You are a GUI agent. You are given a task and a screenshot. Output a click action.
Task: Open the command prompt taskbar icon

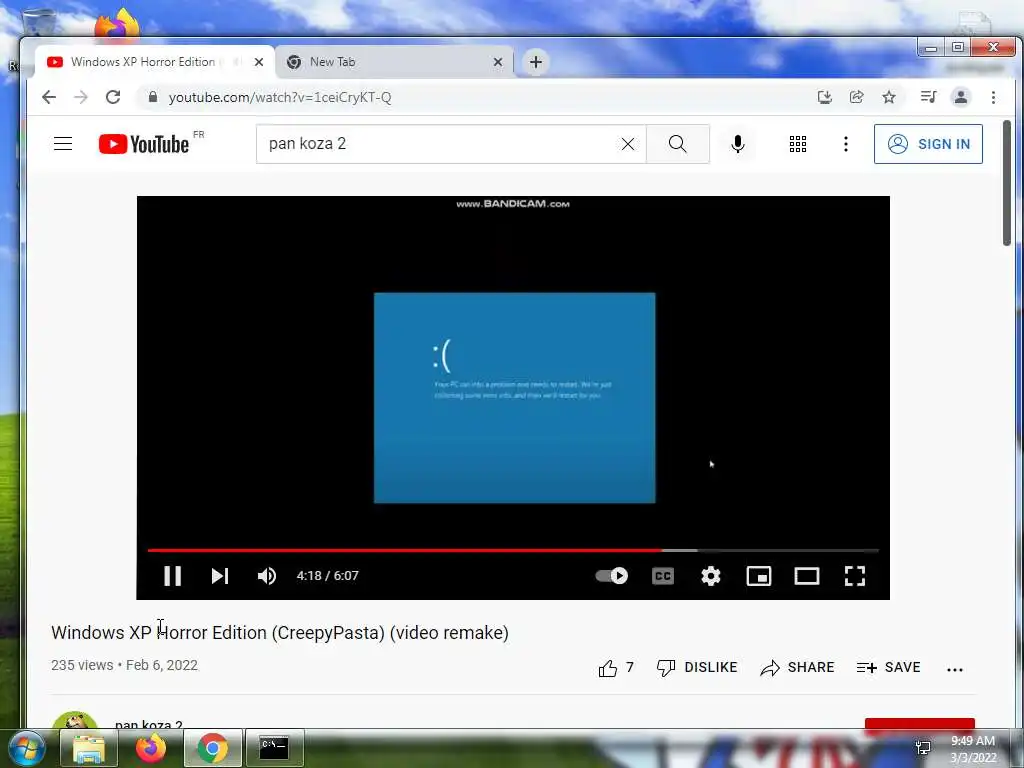(x=274, y=748)
